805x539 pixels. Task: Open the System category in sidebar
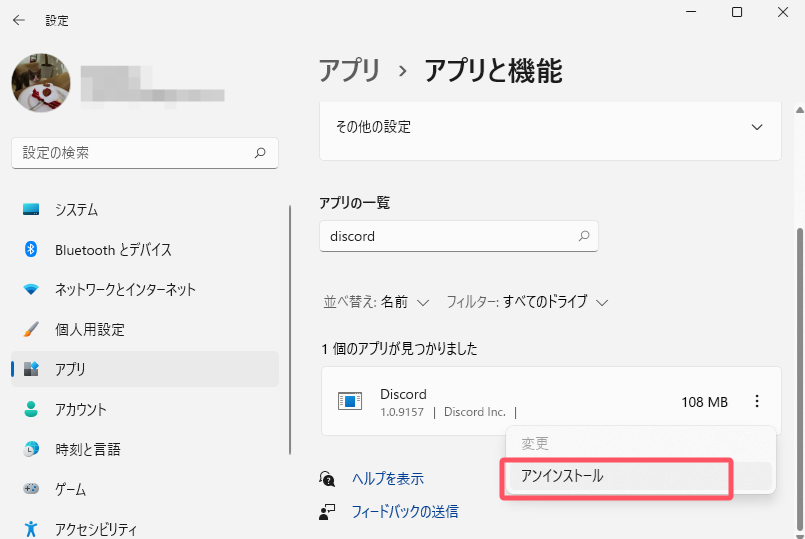(76, 210)
